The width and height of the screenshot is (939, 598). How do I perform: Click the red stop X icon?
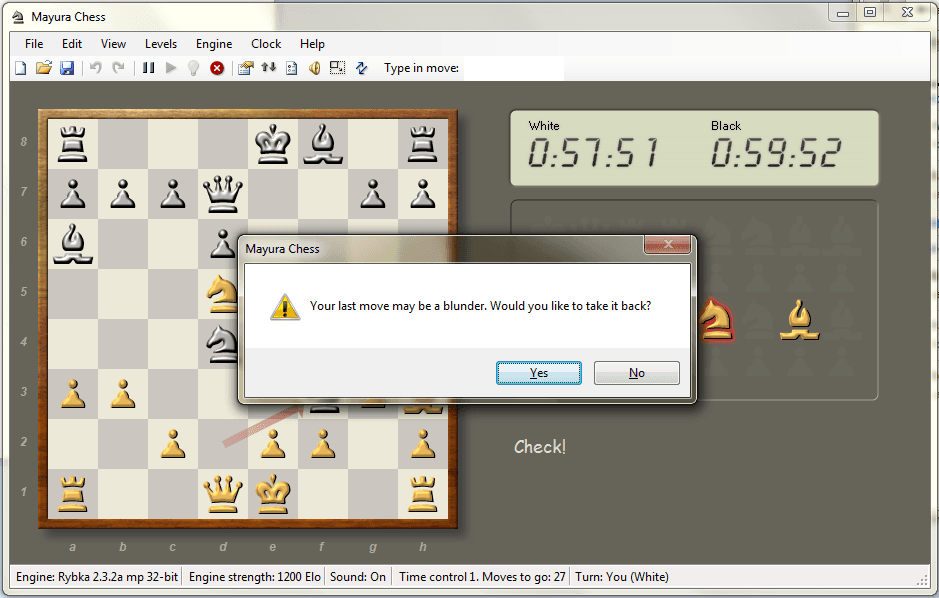click(217, 68)
